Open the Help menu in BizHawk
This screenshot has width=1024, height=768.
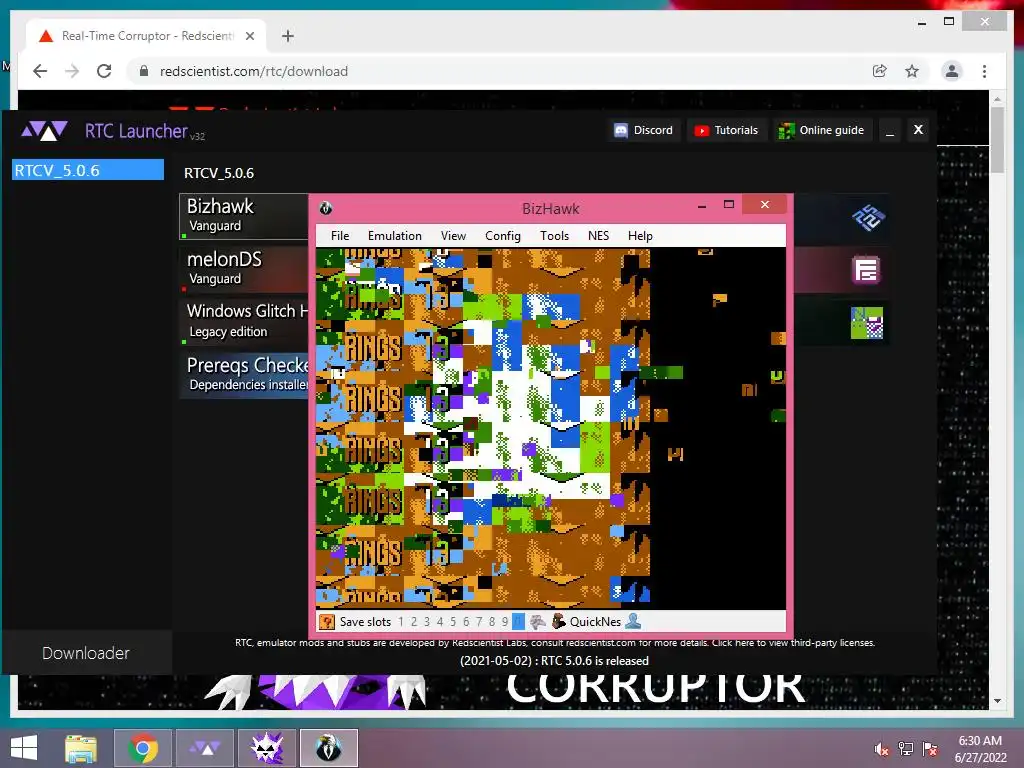pos(640,236)
